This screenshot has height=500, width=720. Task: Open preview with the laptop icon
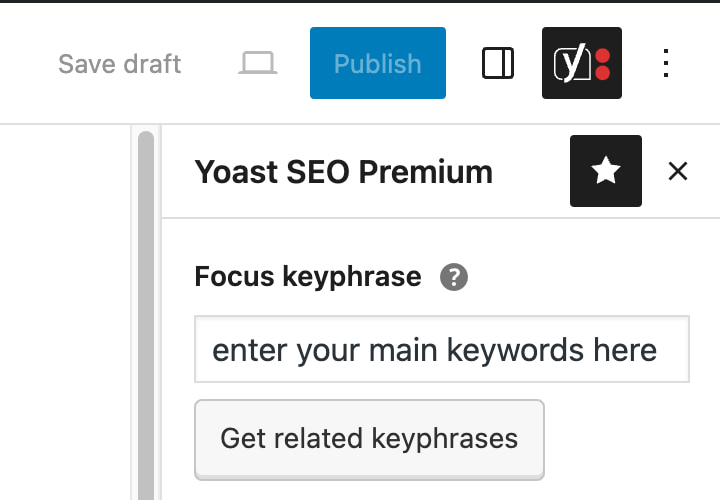(258, 63)
